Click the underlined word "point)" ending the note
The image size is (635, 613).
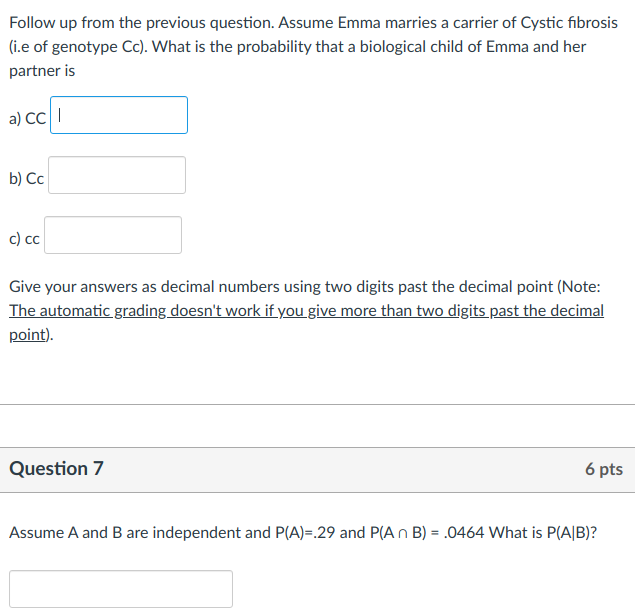coord(30,335)
